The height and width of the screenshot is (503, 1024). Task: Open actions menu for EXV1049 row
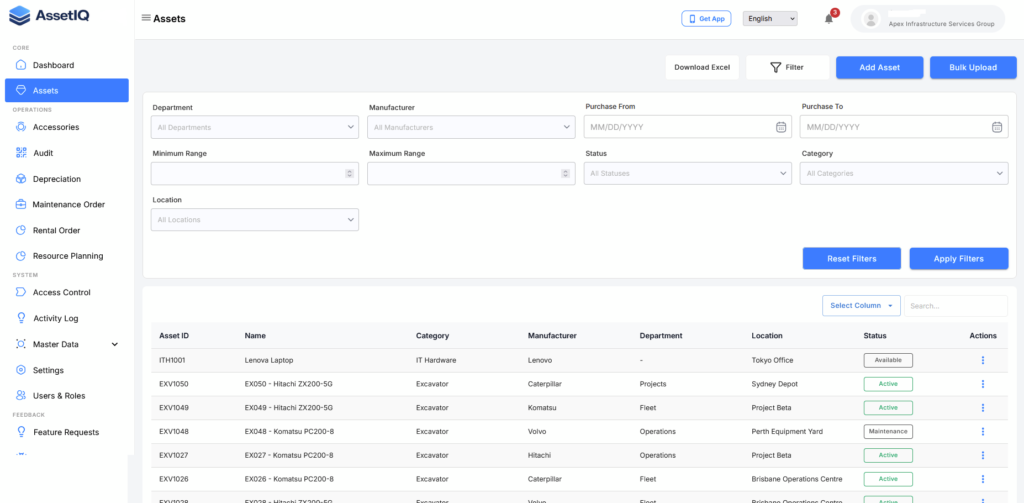pos(983,408)
